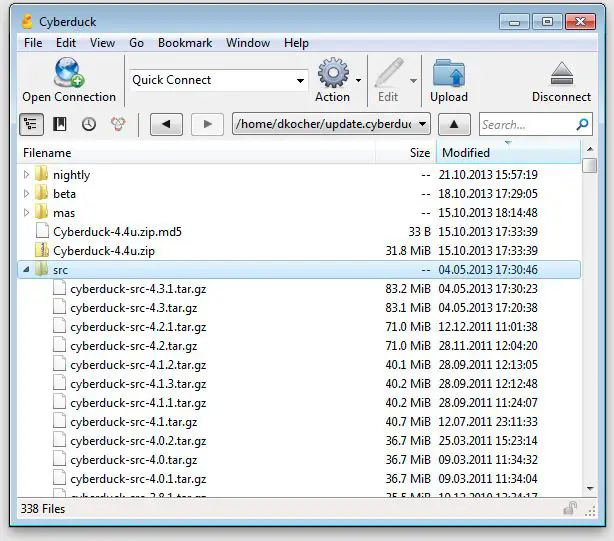Viewport: 614px width, 541px height.
Task: Switch to outline browser view
Action: [31, 124]
